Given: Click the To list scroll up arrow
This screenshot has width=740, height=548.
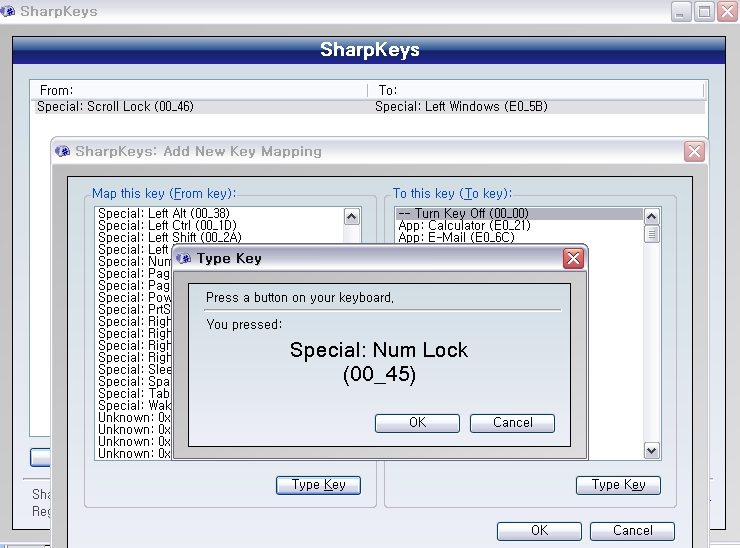Looking at the screenshot, I should click(x=651, y=217).
